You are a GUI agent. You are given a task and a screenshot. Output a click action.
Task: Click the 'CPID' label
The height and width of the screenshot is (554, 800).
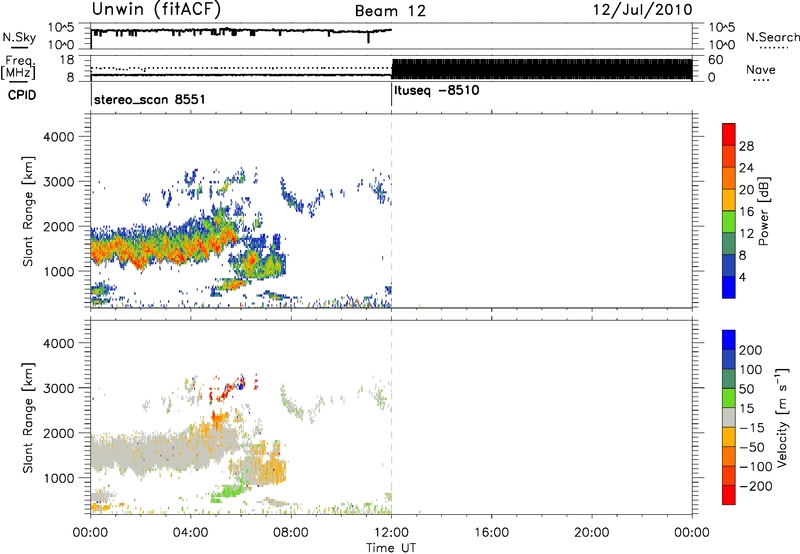point(22,95)
